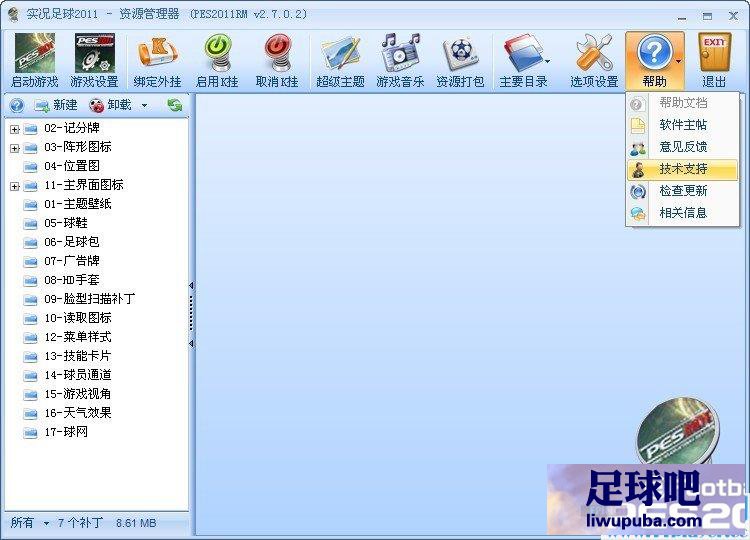Select the 12-菜单样式 folder
Image resolution: width=750 pixels, height=540 pixels.
click(x=77, y=337)
